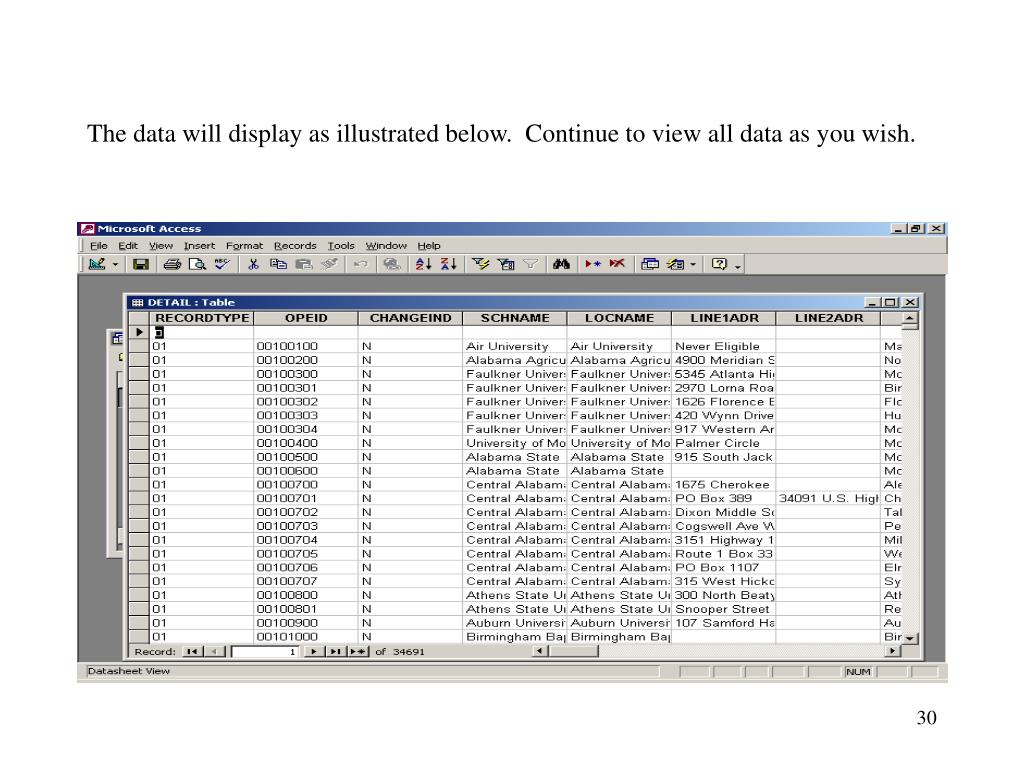Select the SCHNAME column header
This screenshot has height=768, width=1024.
coord(515,318)
